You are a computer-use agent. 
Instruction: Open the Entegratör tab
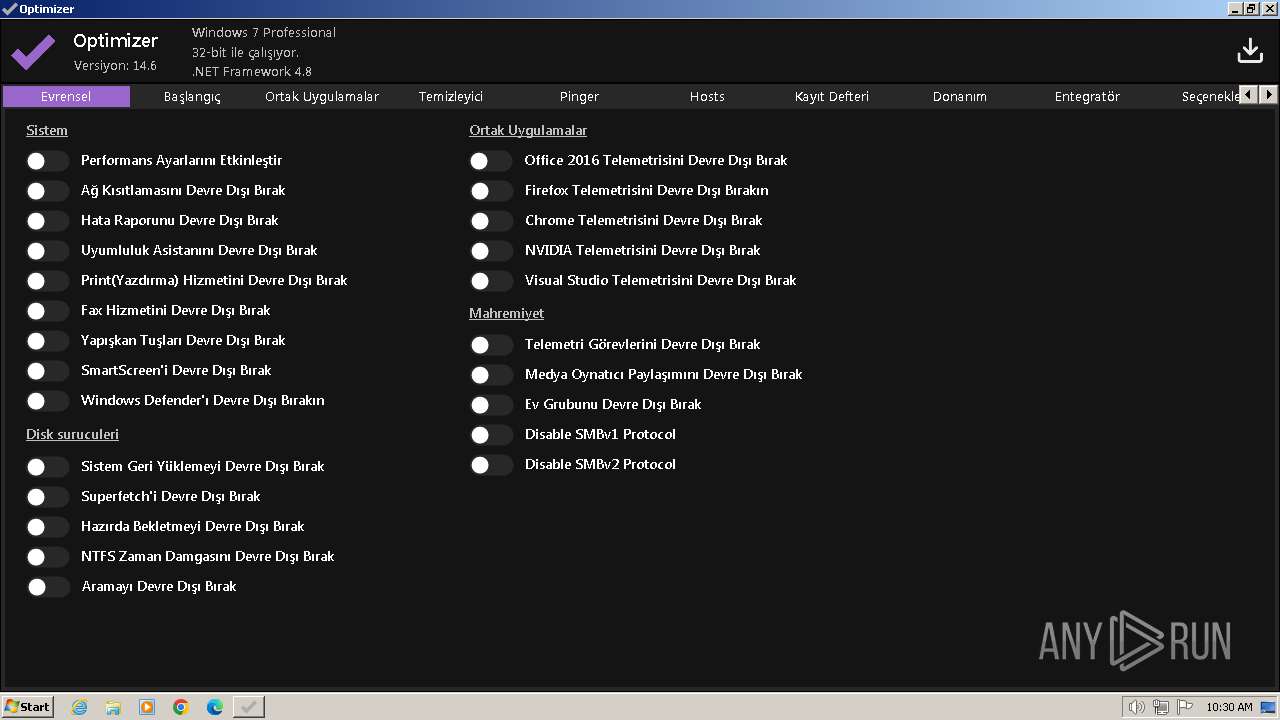(x=1087, y=96)
